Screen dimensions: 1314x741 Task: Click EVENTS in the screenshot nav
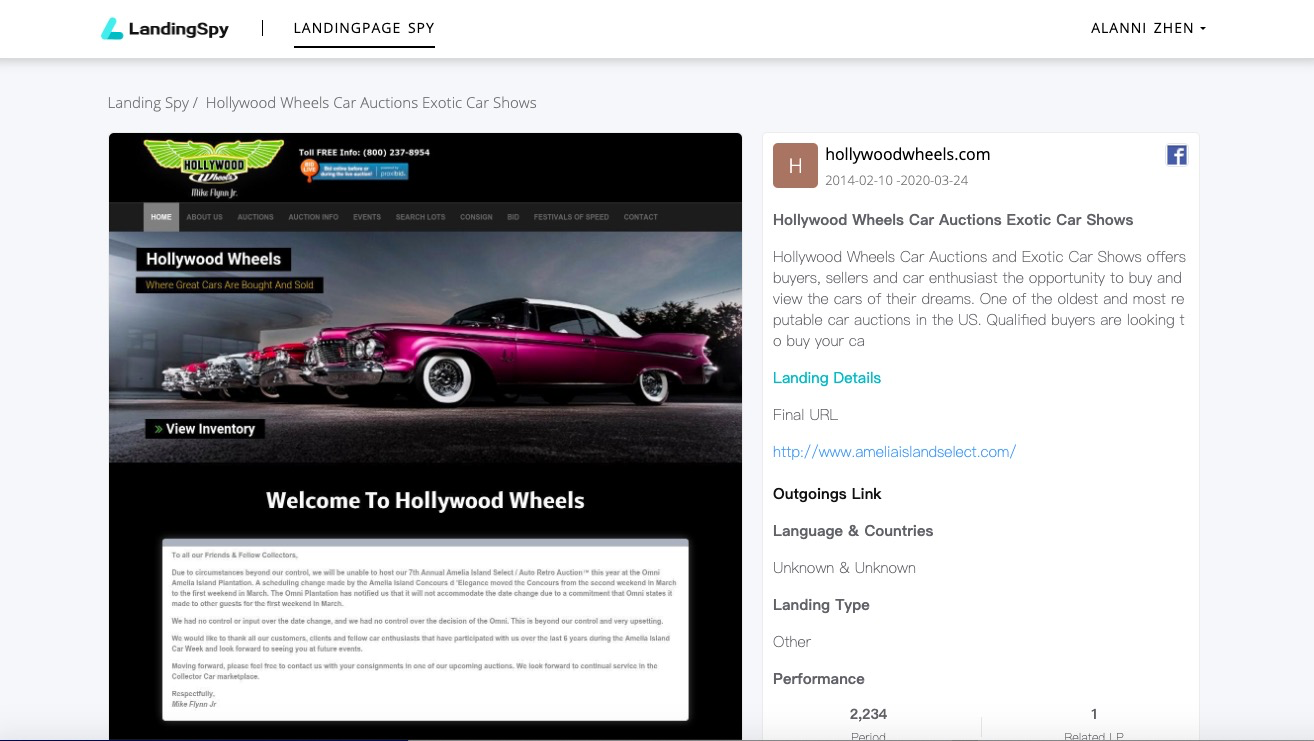(367, 217)
